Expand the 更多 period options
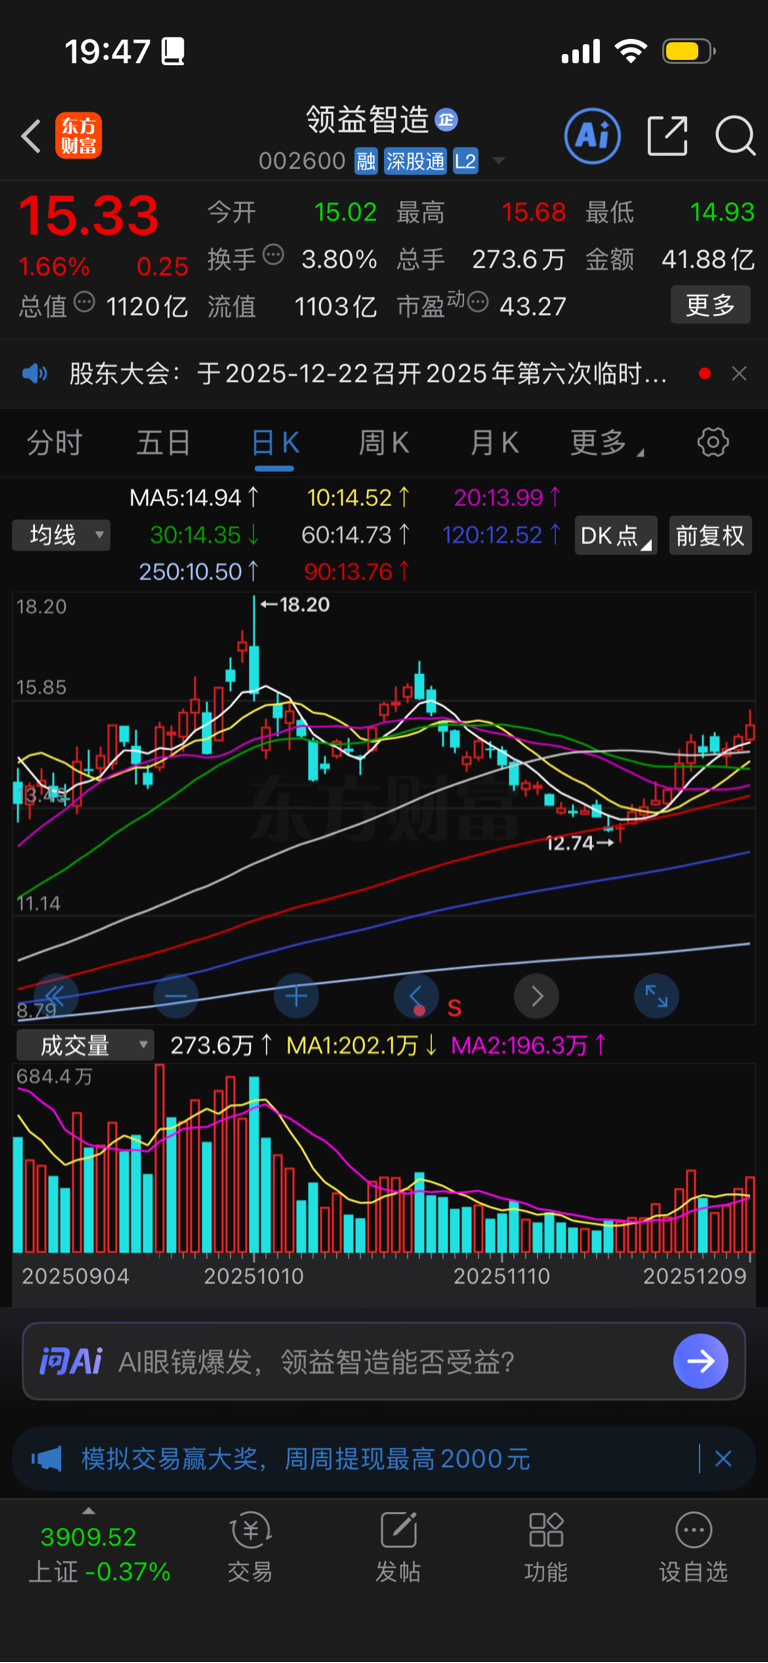 tap(606, 442)
